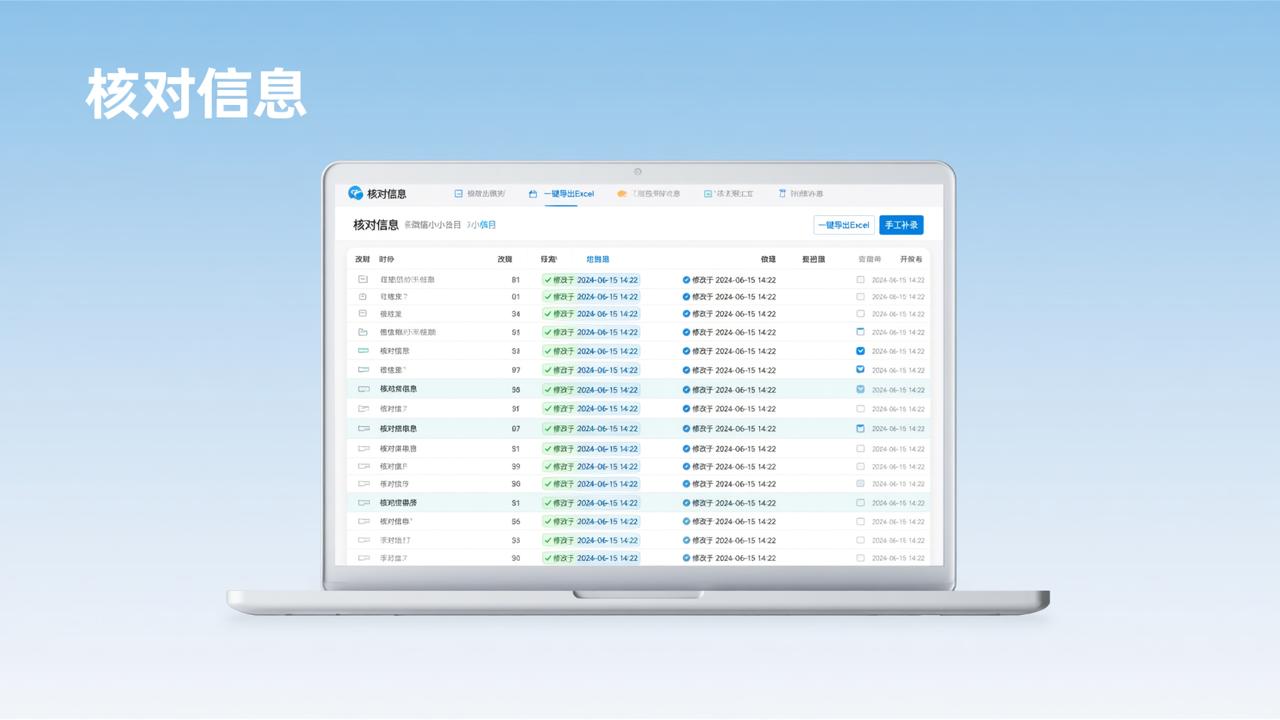The height and width of the screenshot is (720, 1280).
Task: Click the leading row icon in row 81
Action: 363,280
